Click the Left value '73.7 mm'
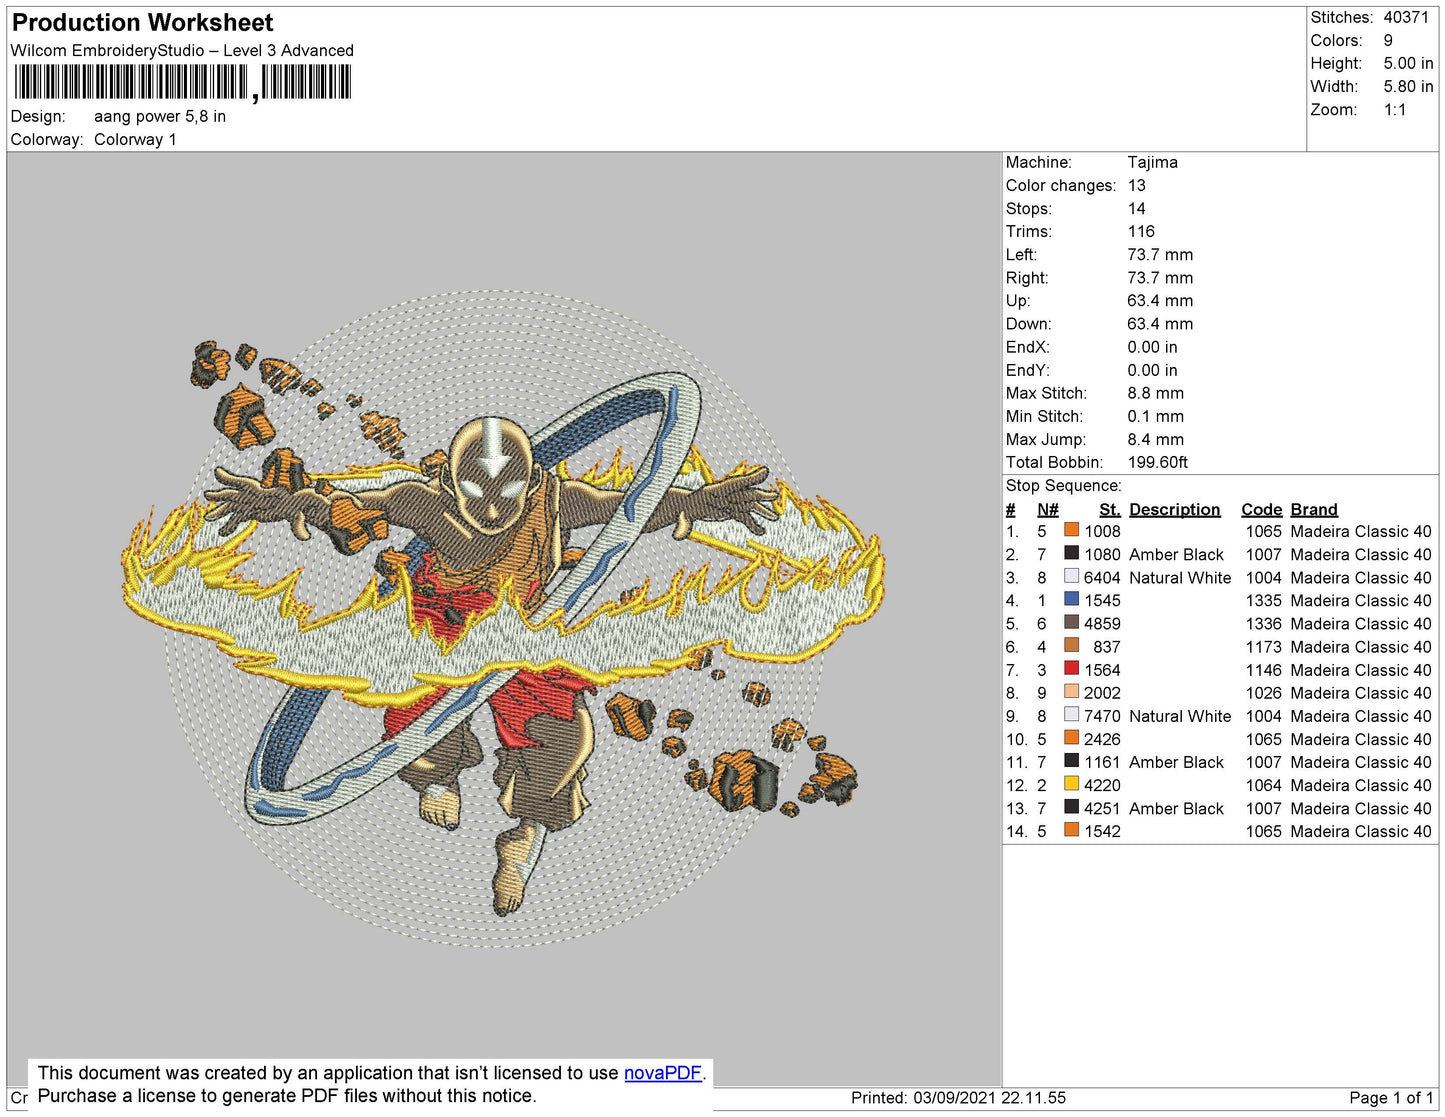 click(1160, 254)
